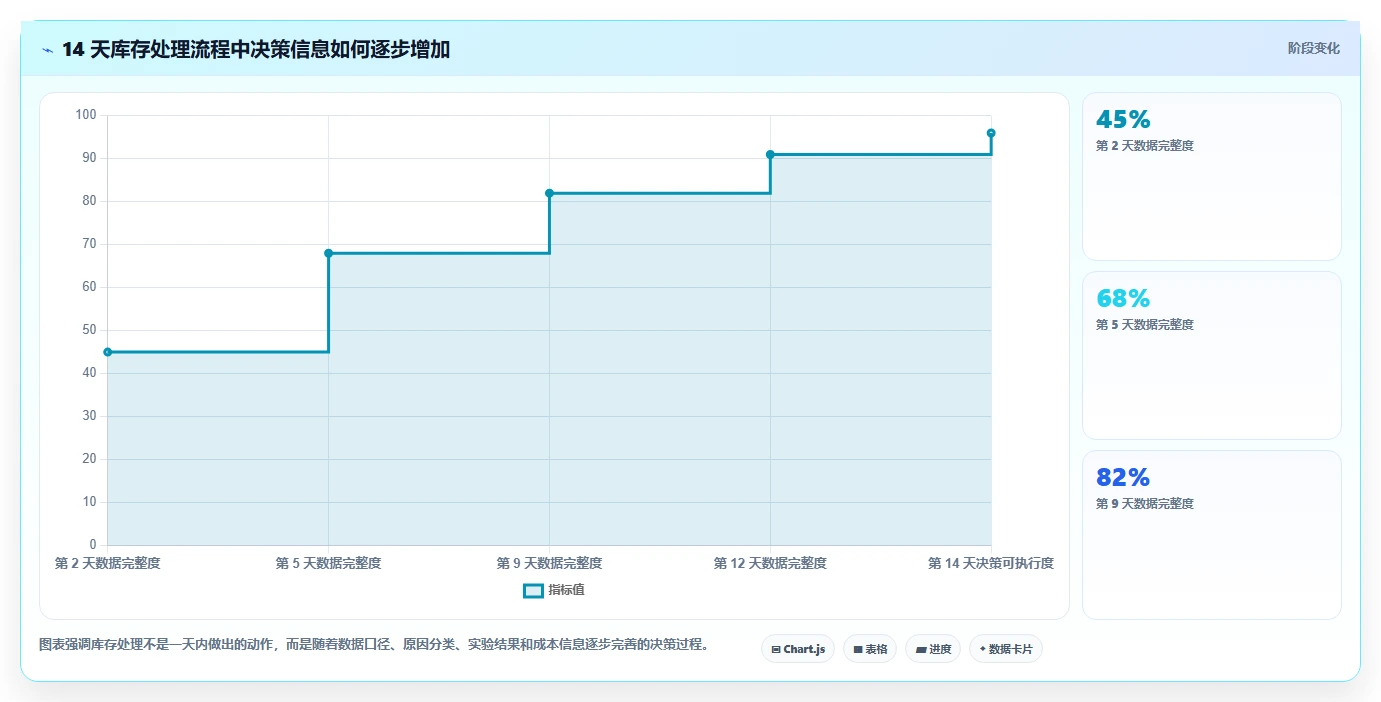
Task: Click the y-axis value 50
Action: [89, 330]
